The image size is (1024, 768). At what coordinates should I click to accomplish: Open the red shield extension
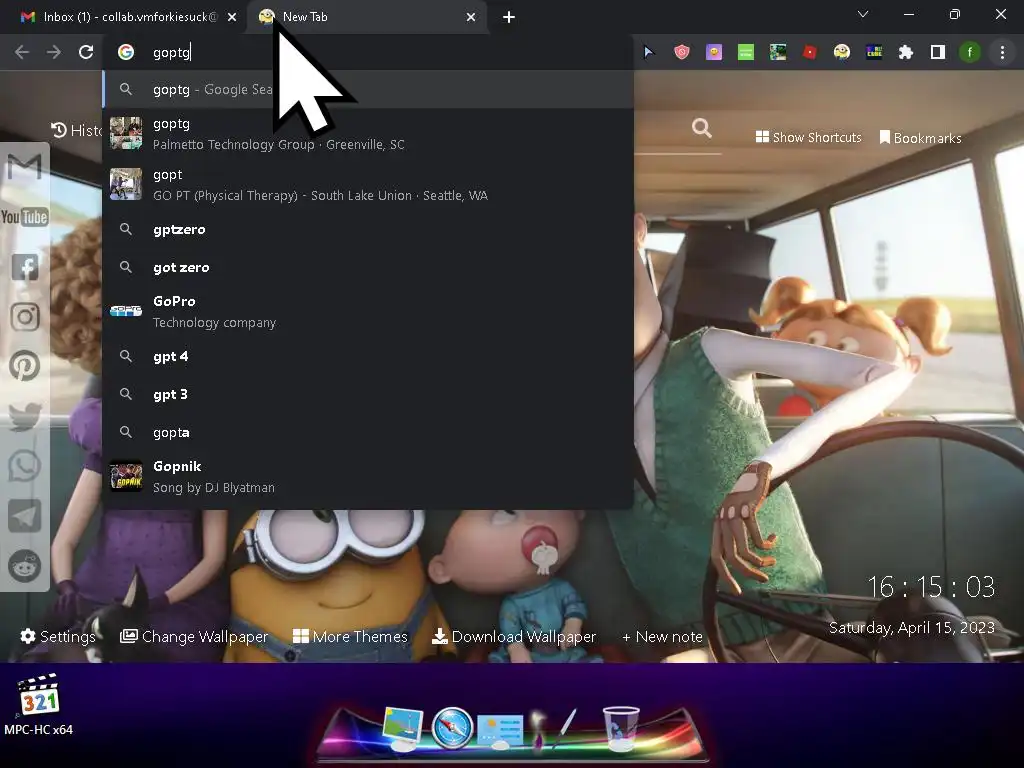681,52
